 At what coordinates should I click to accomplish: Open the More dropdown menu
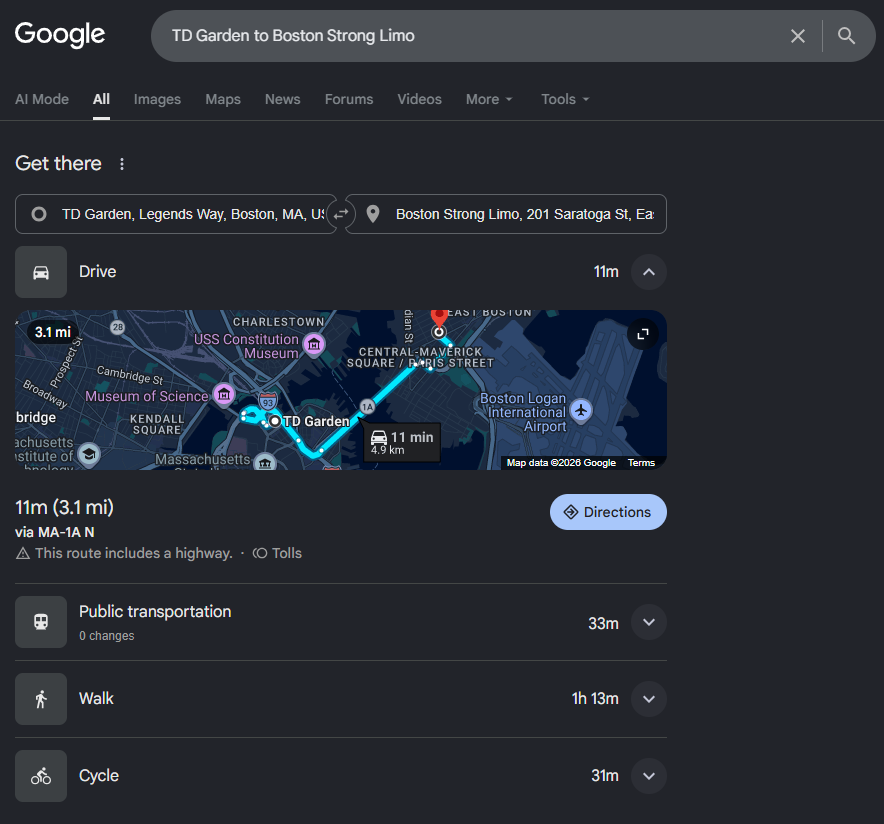click(489, 99)
